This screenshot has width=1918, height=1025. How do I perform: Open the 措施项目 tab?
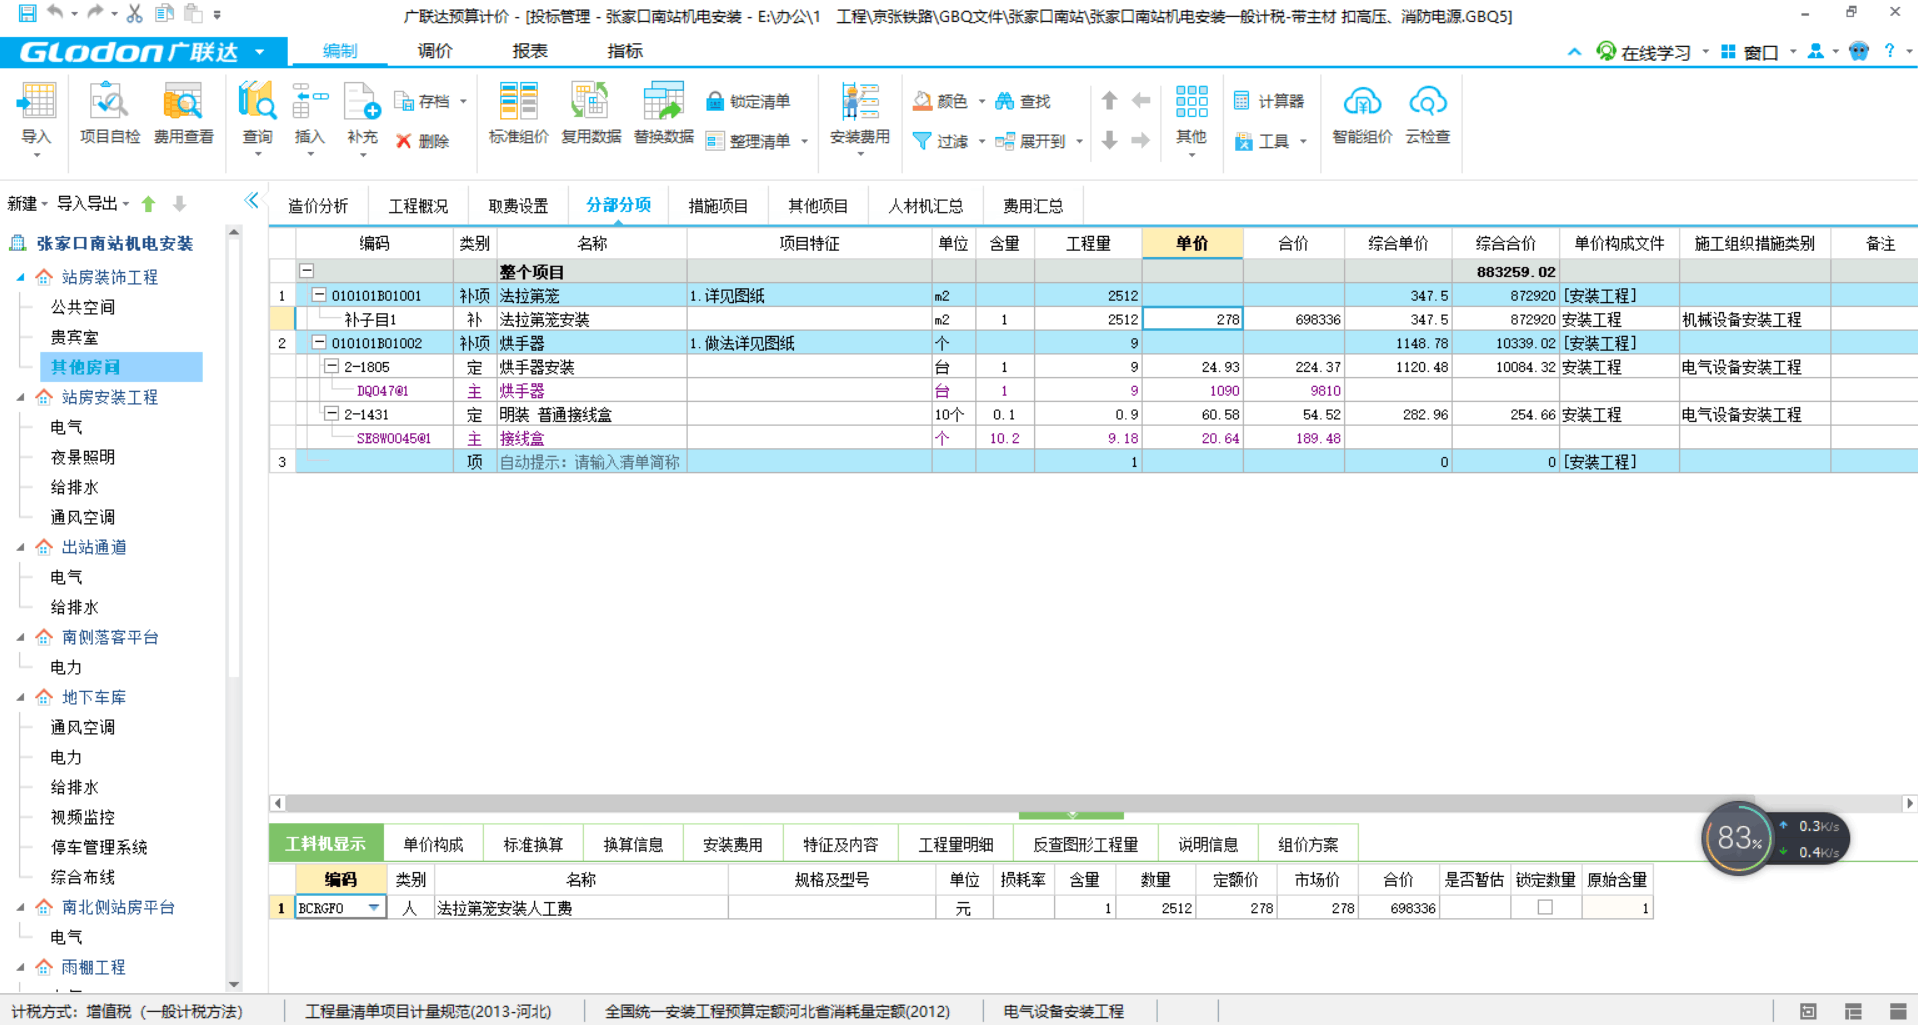tap(718, 206)
